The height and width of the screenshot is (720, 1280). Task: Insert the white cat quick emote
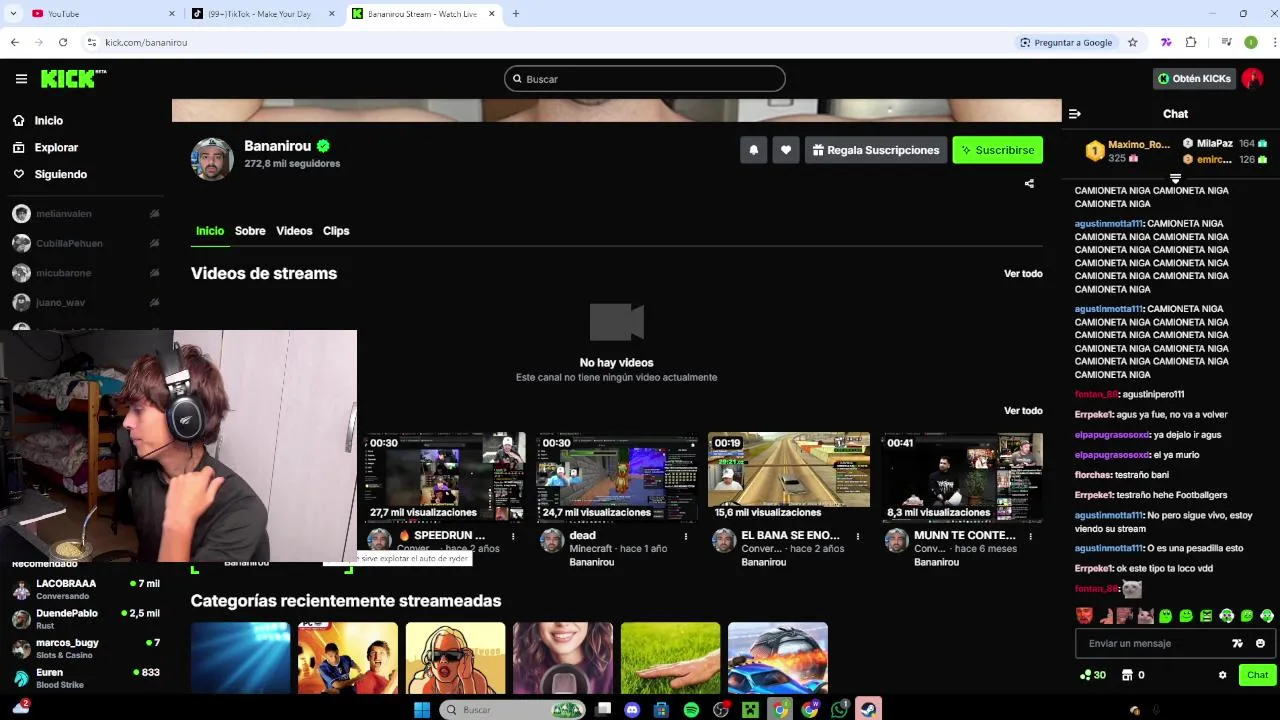[1145, 616]
